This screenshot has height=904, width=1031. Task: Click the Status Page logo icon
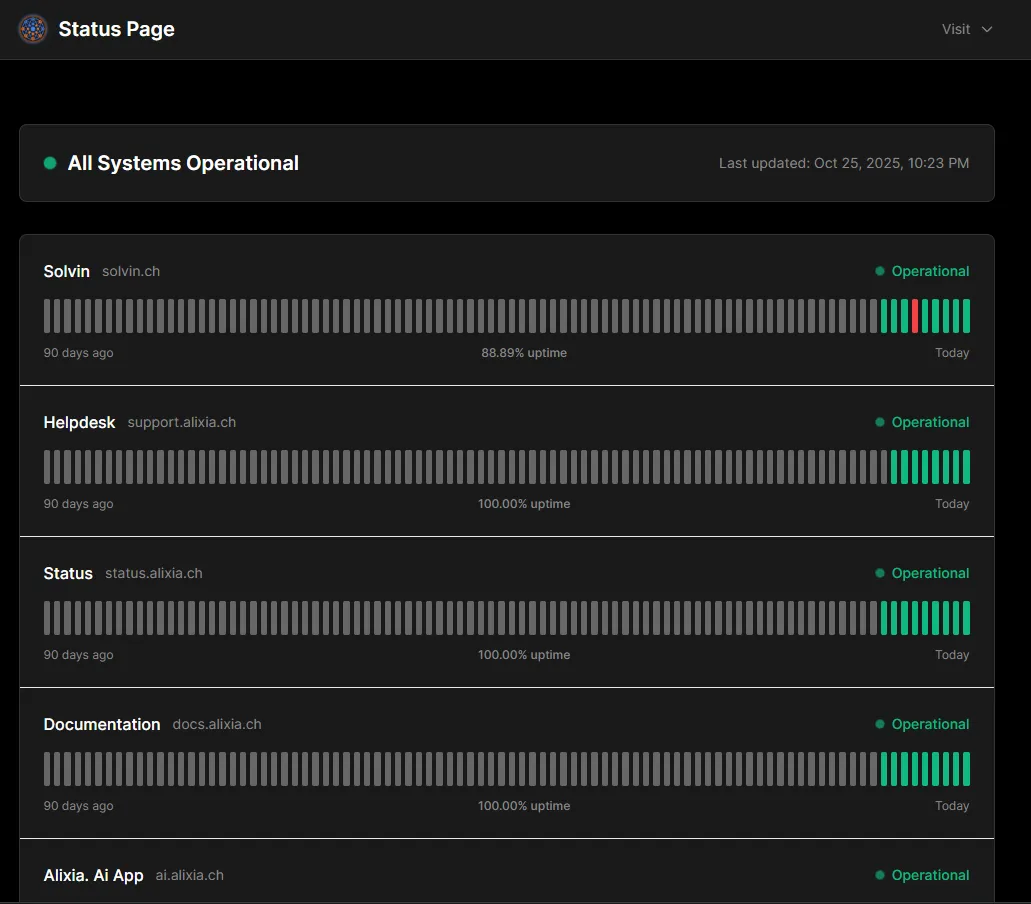tap(33, 29)
